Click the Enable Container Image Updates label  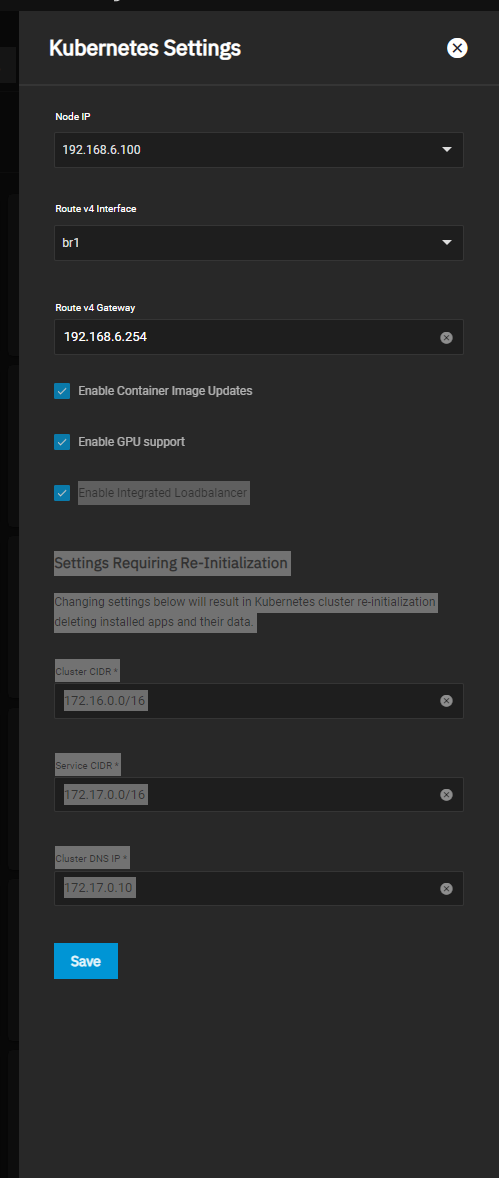point(165,391)
